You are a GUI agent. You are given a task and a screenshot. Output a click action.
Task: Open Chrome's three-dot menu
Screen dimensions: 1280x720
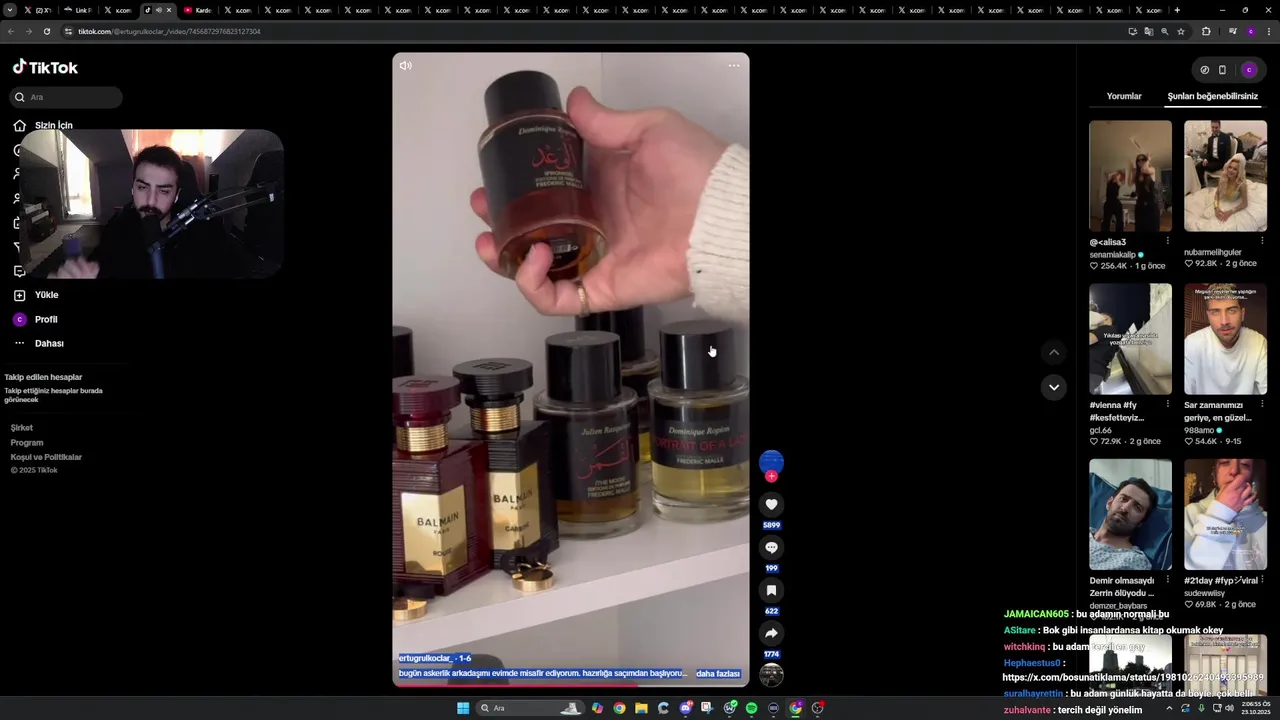(x=1269, y=31)
